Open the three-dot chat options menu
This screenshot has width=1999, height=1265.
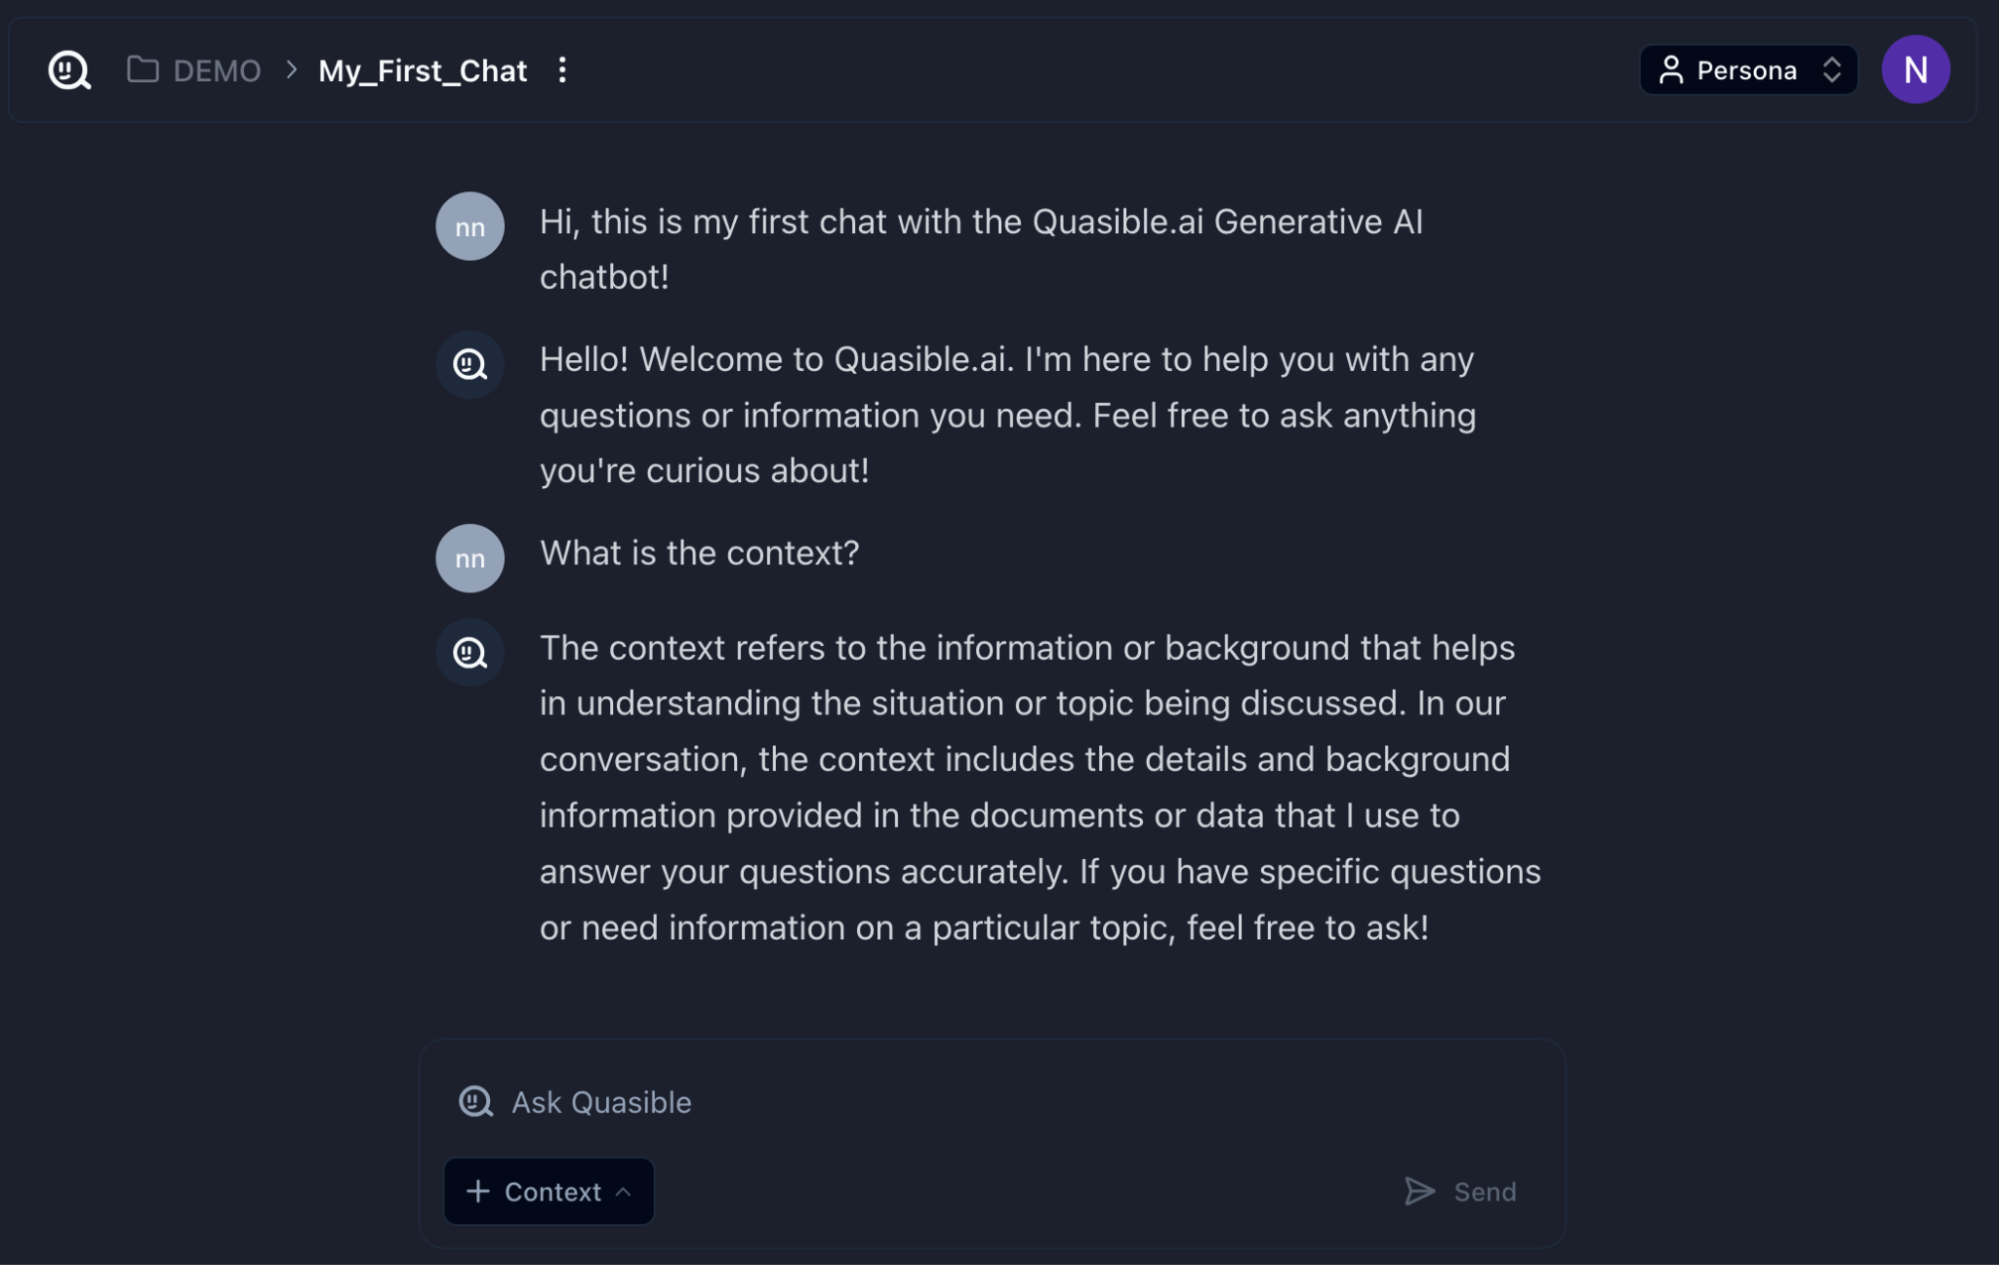click(562, 70)
